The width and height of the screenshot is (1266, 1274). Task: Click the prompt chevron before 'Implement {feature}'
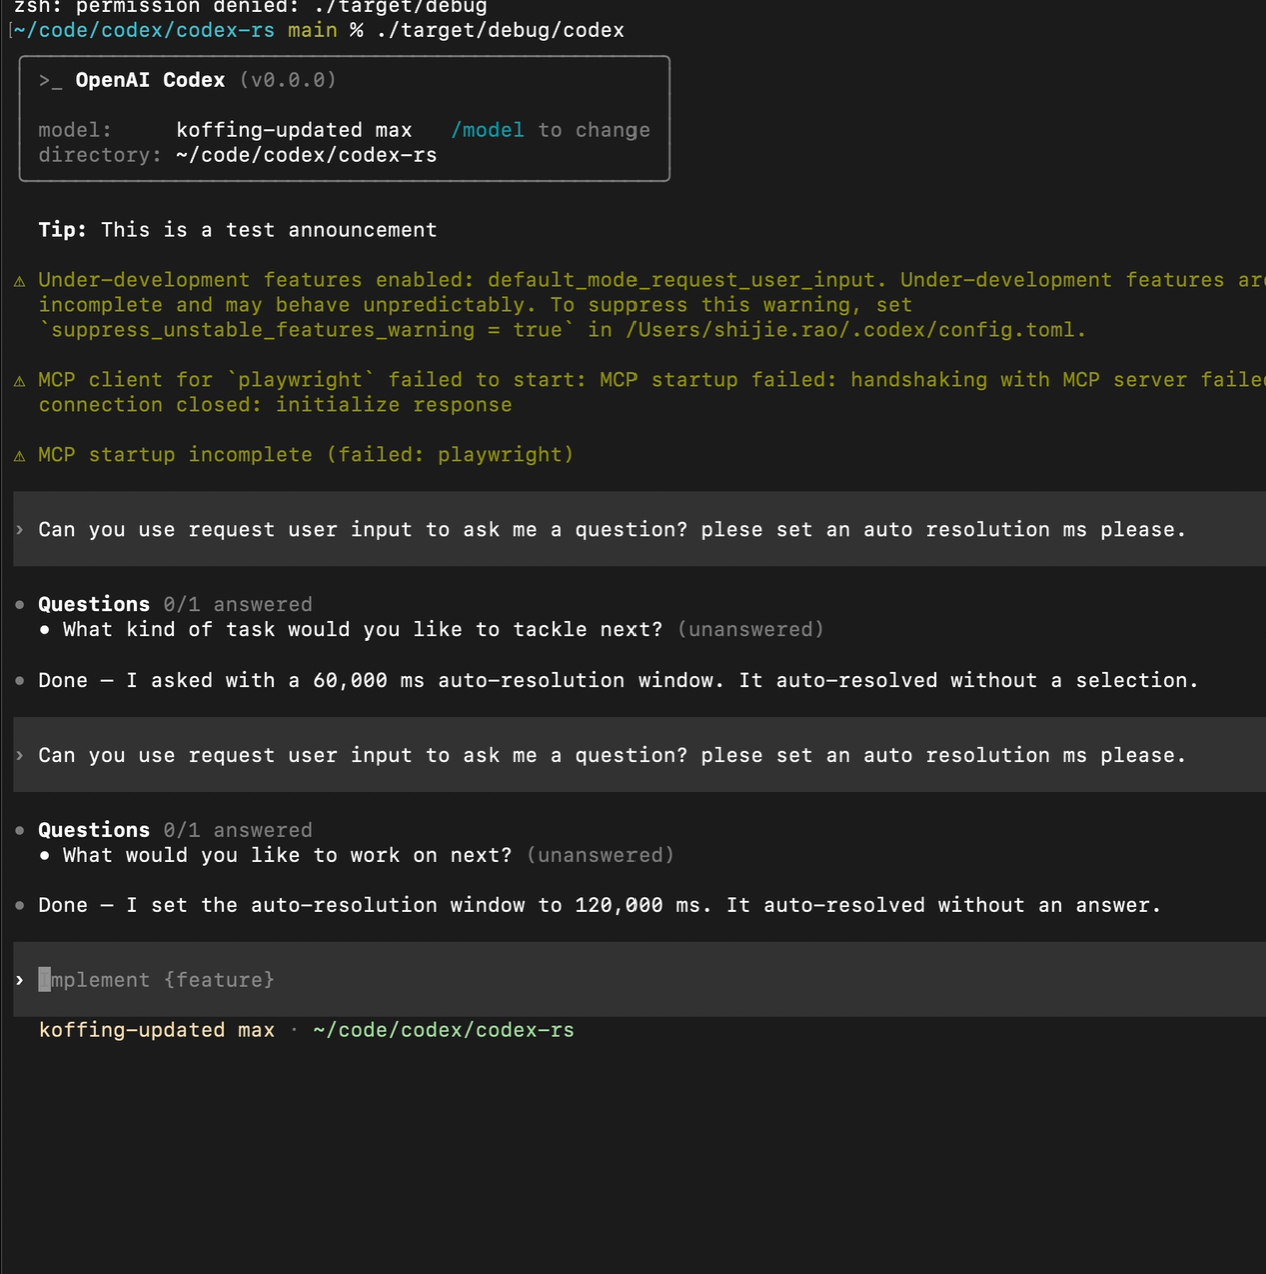click(20, 980)
